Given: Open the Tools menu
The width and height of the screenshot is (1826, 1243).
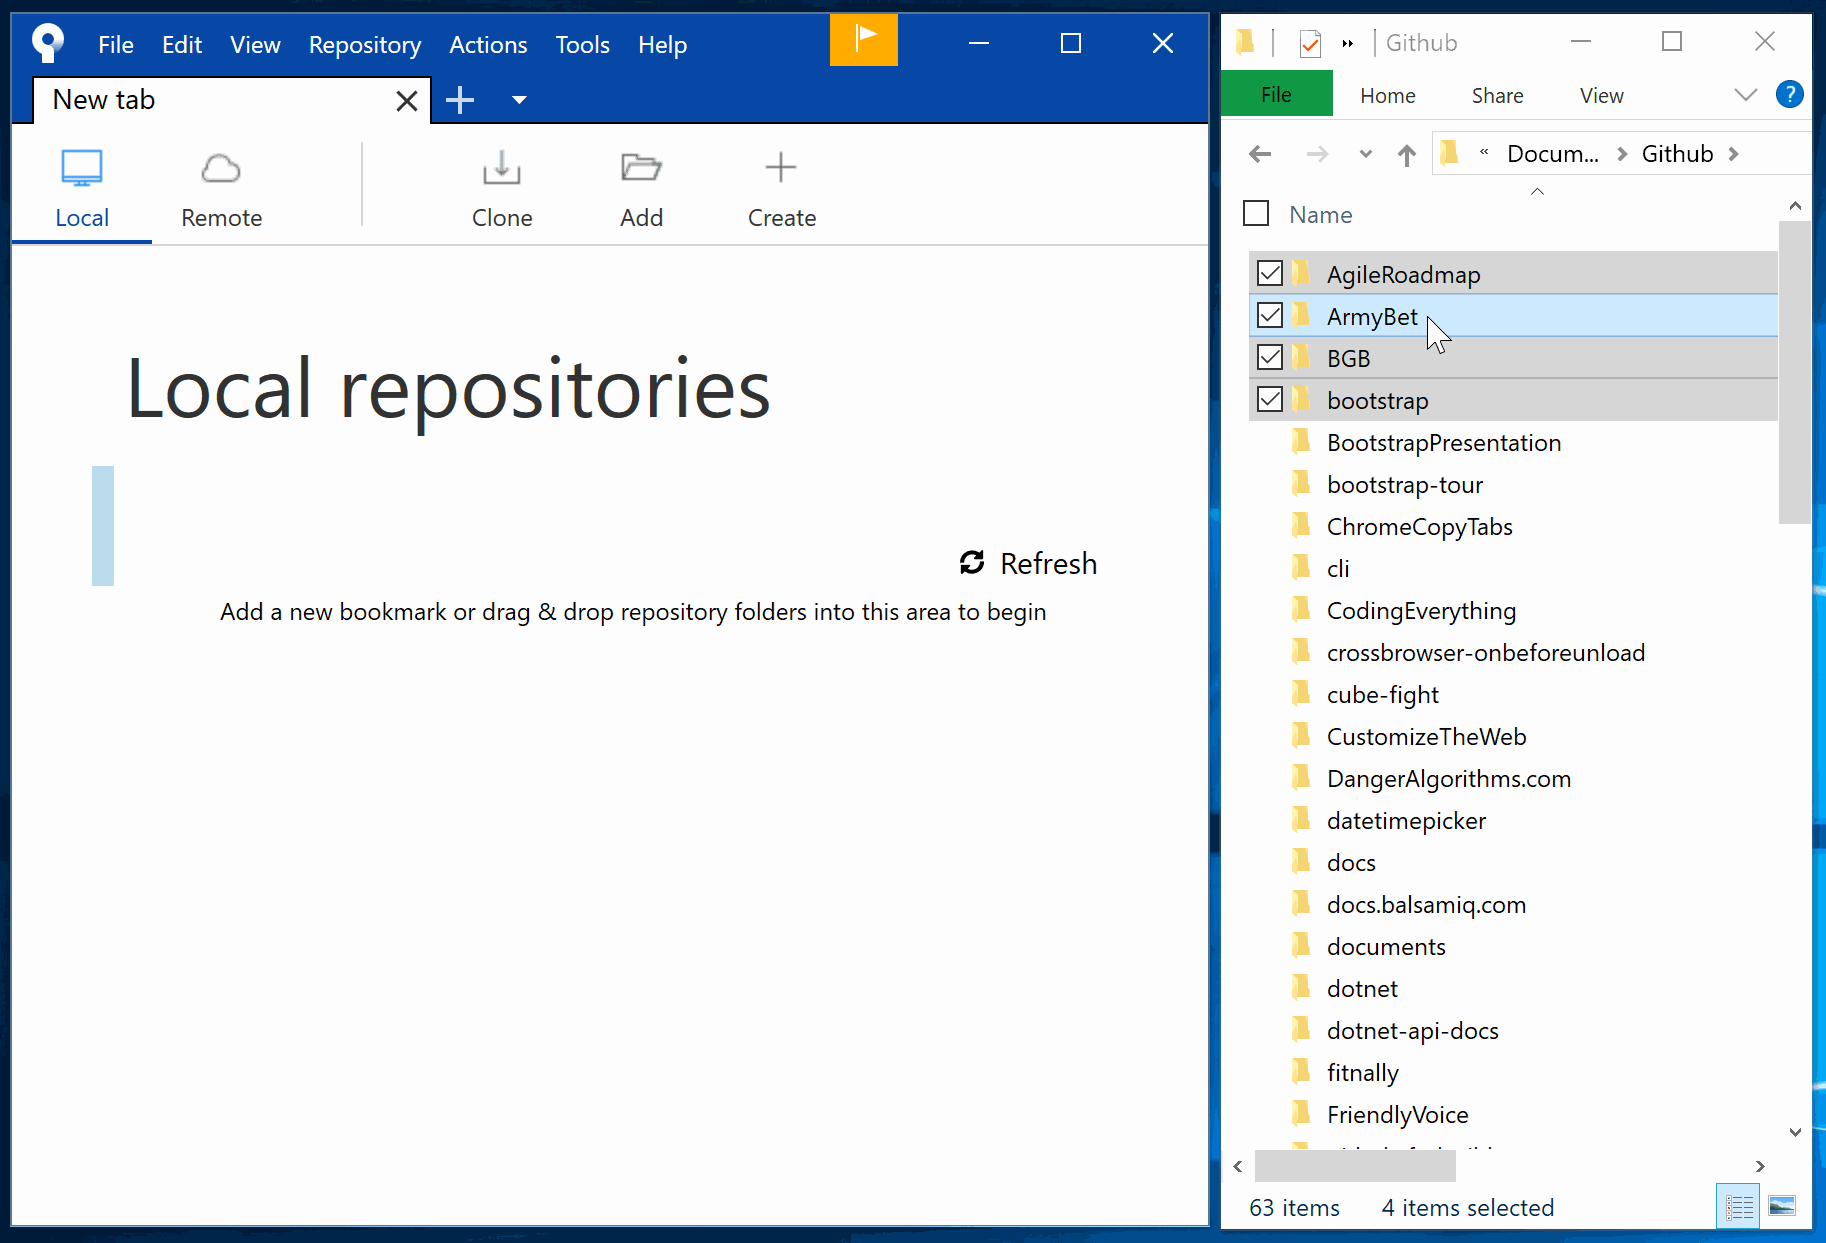Looking at the screenshot, I should [583, 45].
